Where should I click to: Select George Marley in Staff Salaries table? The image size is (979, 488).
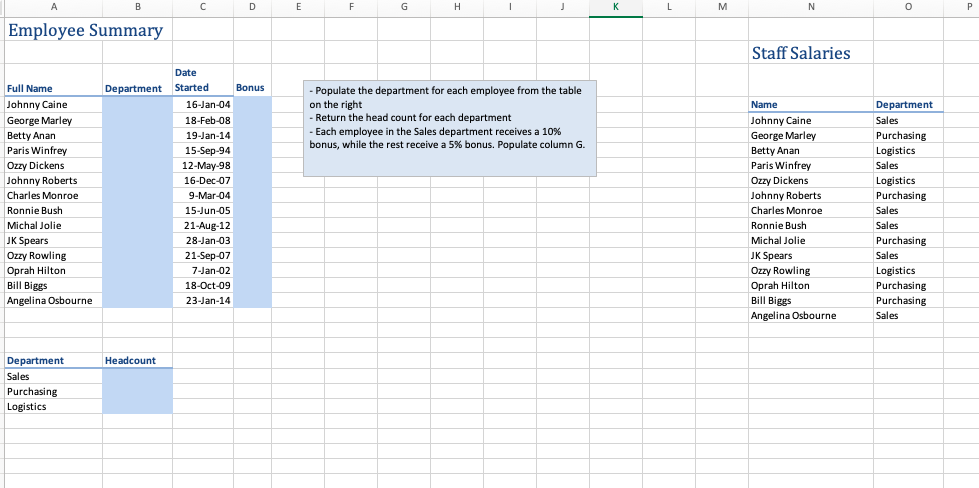[810, 135]
